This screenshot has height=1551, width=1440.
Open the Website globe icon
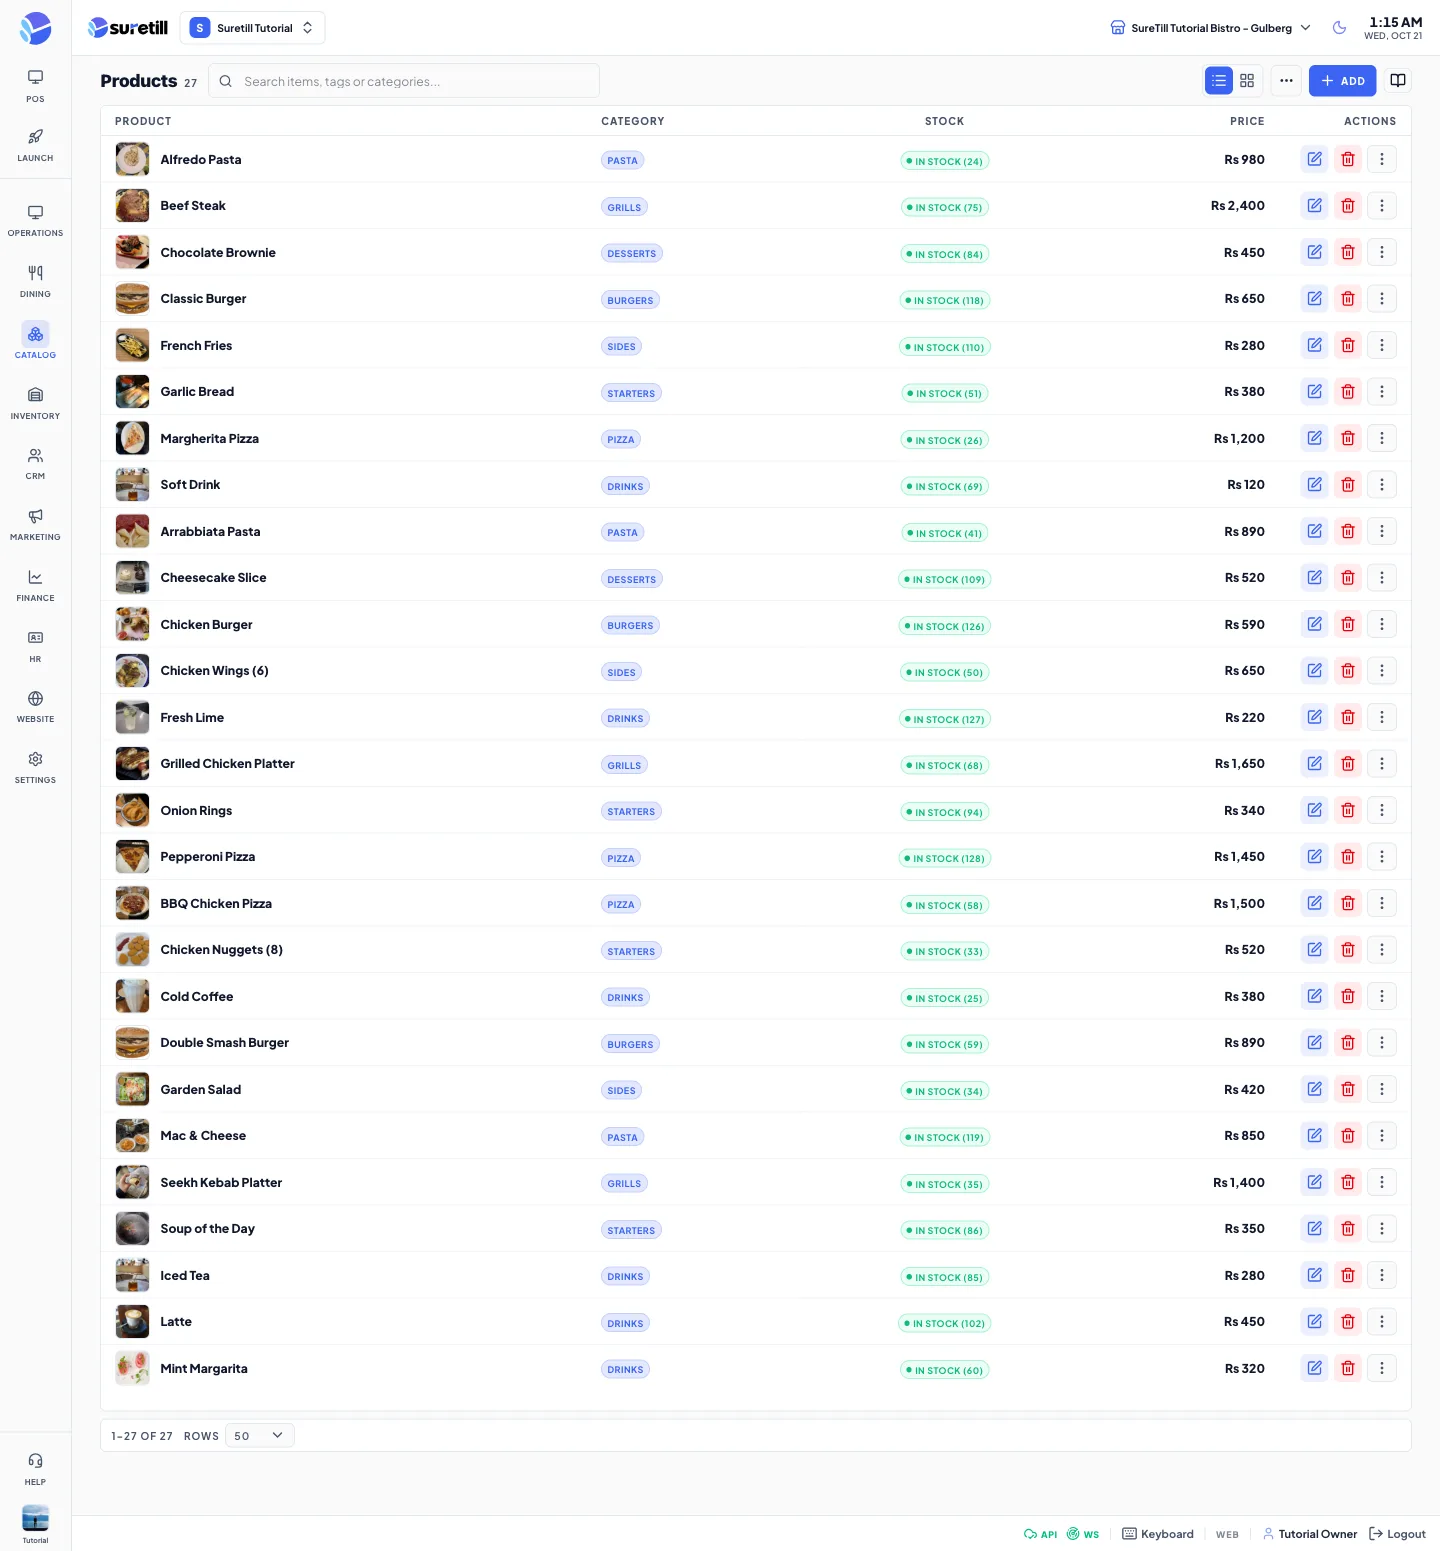[x=35, y=707]
